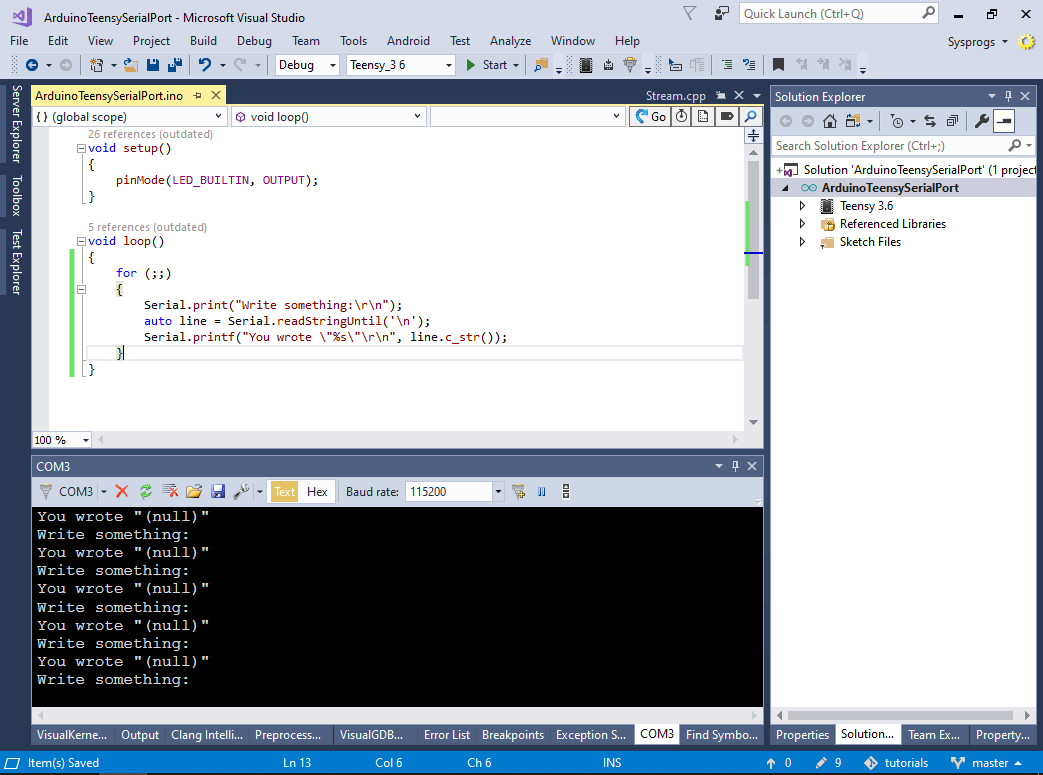The height and width of the screenshot is (775, 1043).
Task: Click the magnifier icon in the navigation bar
Action: pos(750,116)
